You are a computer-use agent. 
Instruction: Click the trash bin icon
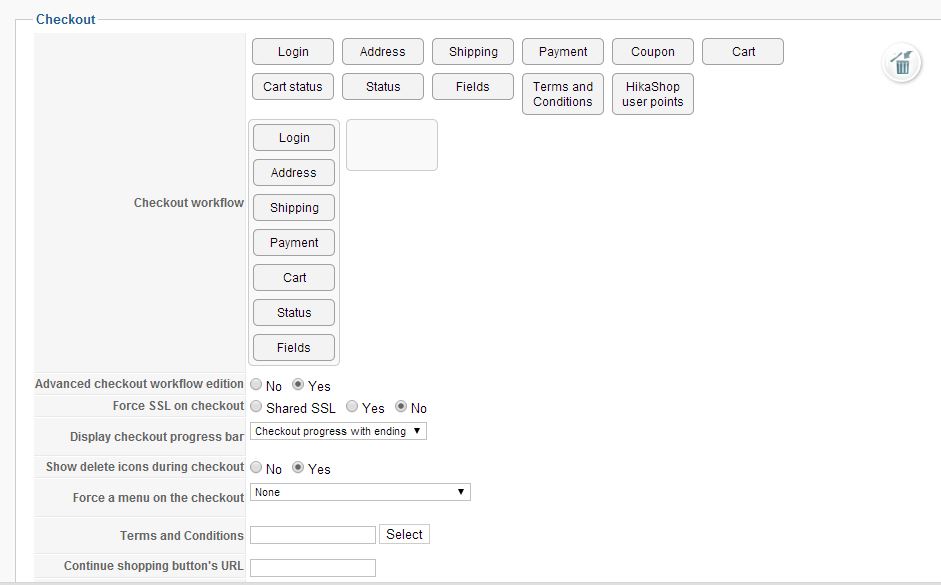901,64
